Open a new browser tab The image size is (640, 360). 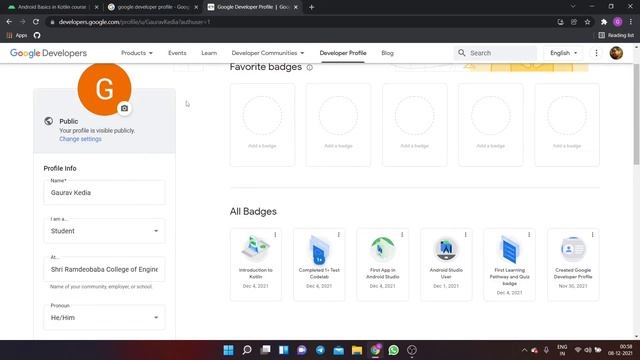(311, 7)
